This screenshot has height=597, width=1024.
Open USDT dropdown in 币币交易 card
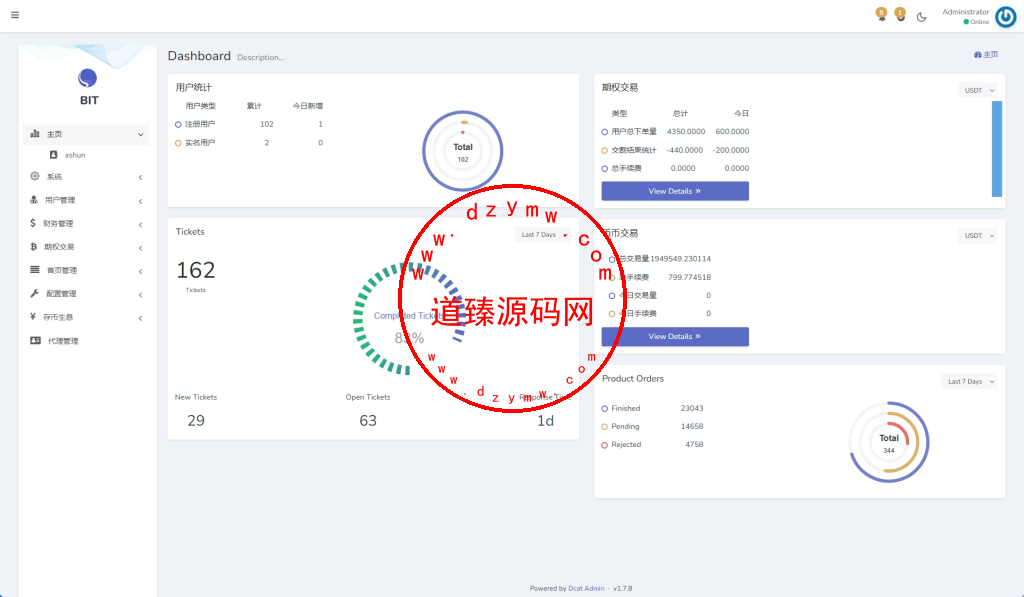(978, 235)
